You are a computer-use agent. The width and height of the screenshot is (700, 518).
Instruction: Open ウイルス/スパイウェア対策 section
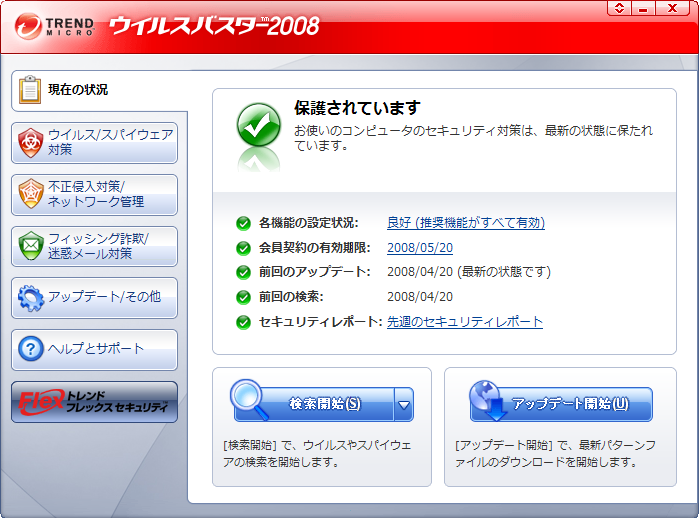[94, 143]
